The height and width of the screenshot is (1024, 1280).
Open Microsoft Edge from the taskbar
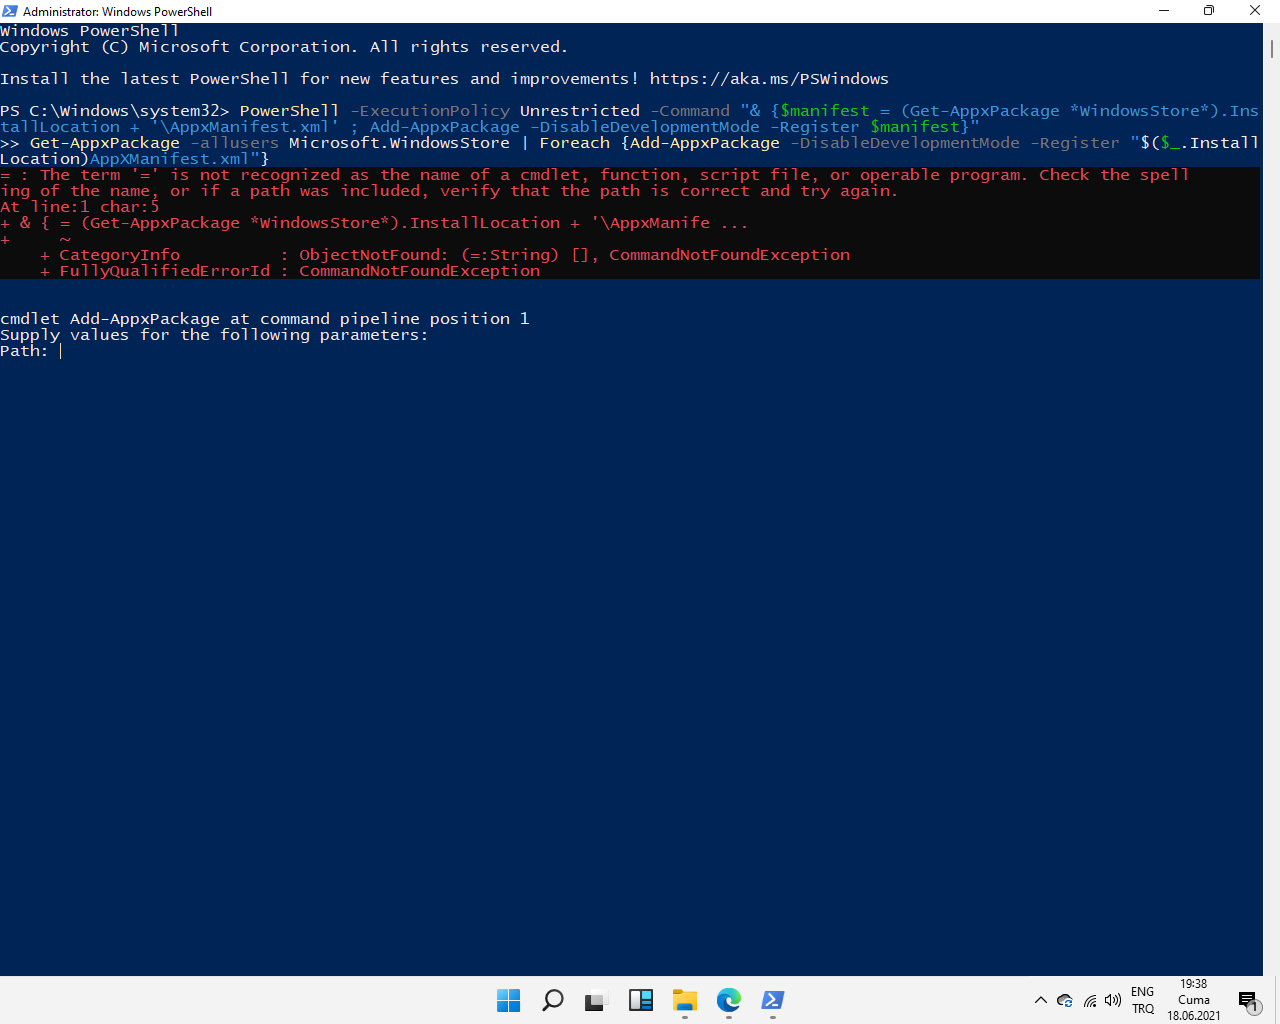coord(729,1000)
